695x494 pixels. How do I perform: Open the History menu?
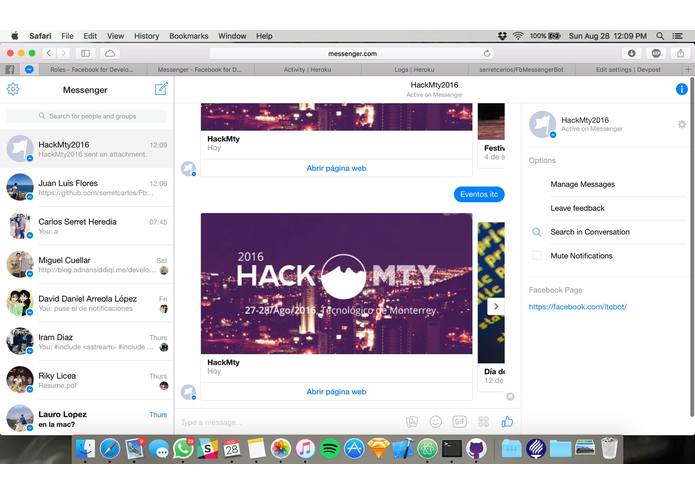click(x=146, y=36)
